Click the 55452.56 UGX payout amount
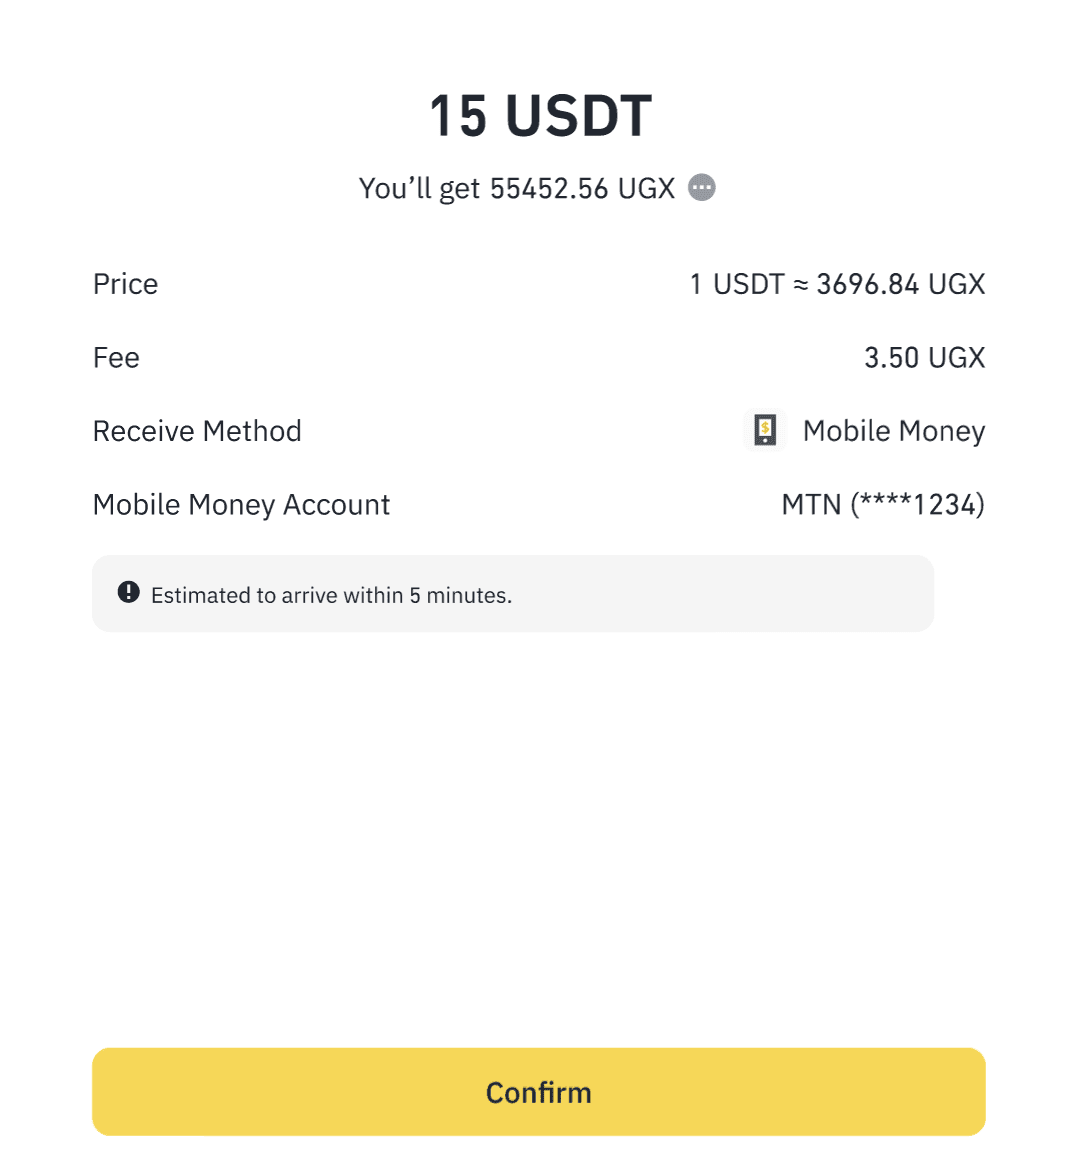Viewport: 1090px width, 1172px height. pyautogui.click(x=582, y=188)
